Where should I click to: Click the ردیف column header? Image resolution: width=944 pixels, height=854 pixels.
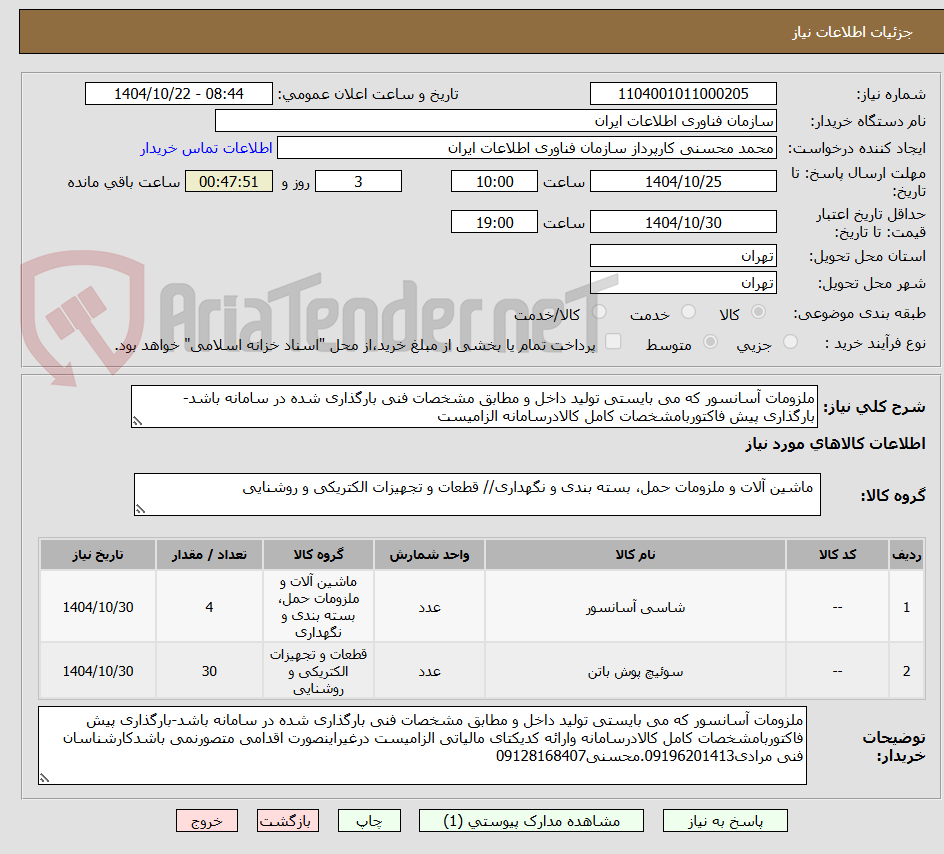pos(907,554)
